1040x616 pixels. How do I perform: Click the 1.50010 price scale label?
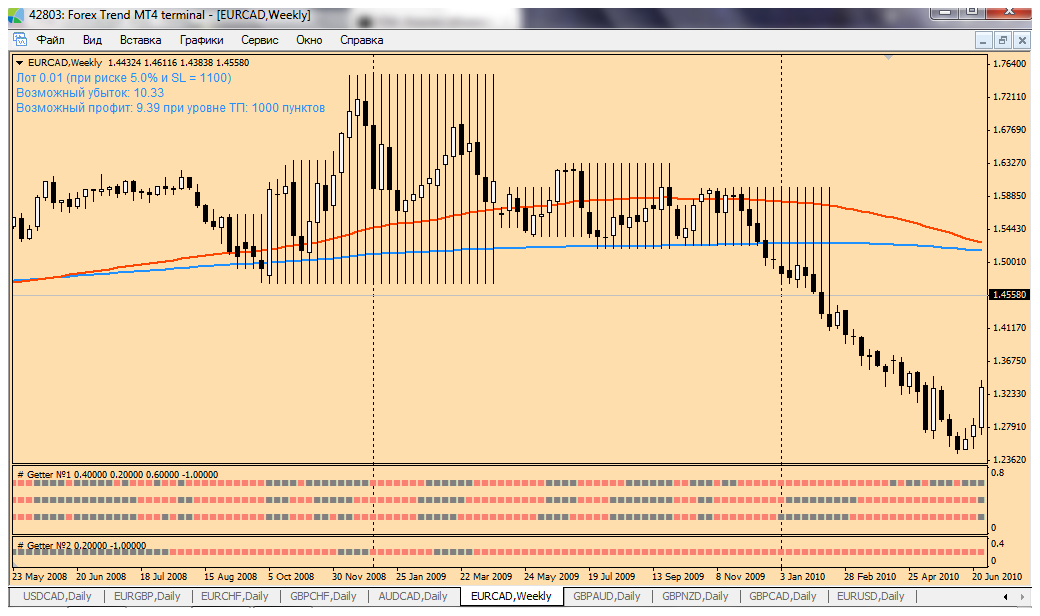click(1009, 262)
